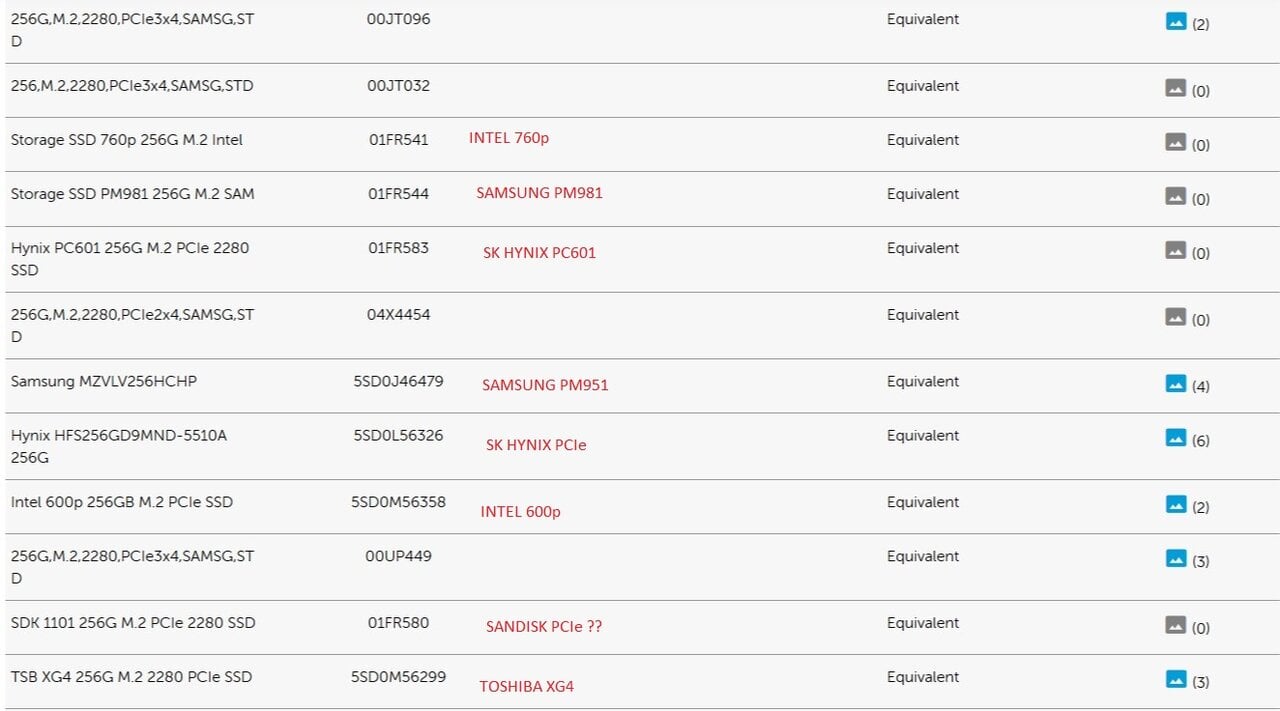
Task: Click image icon in 01FR541 row
Action: (x=1176, y=142)
